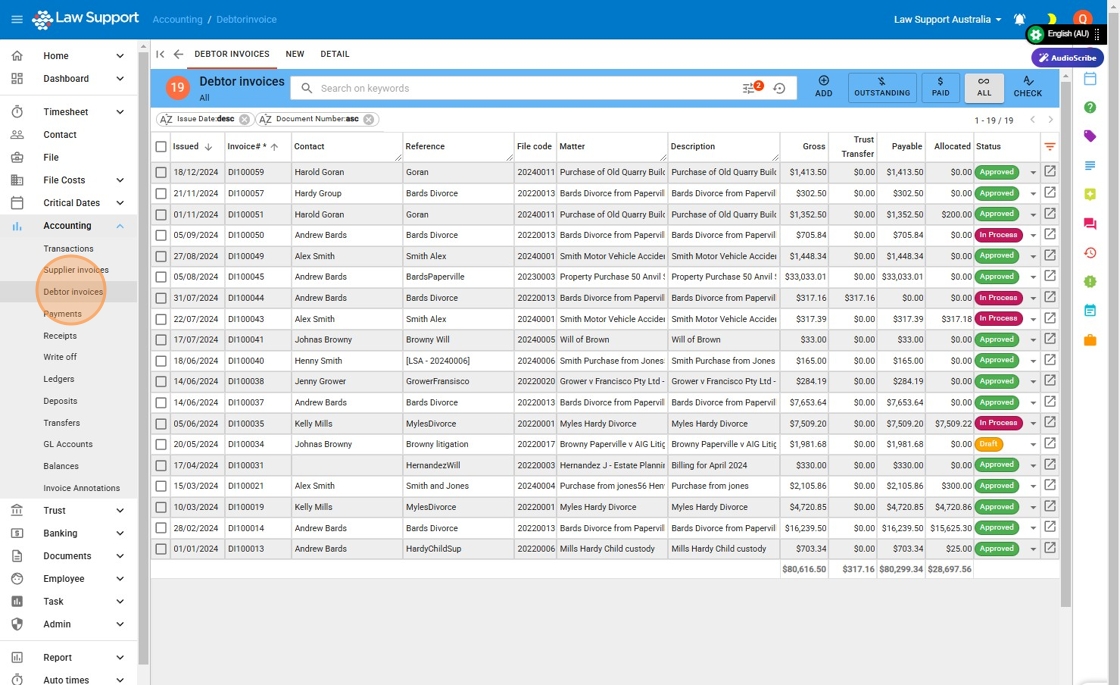
Task: Go back using the left arrow icon
Action: (x=178, y=54)
